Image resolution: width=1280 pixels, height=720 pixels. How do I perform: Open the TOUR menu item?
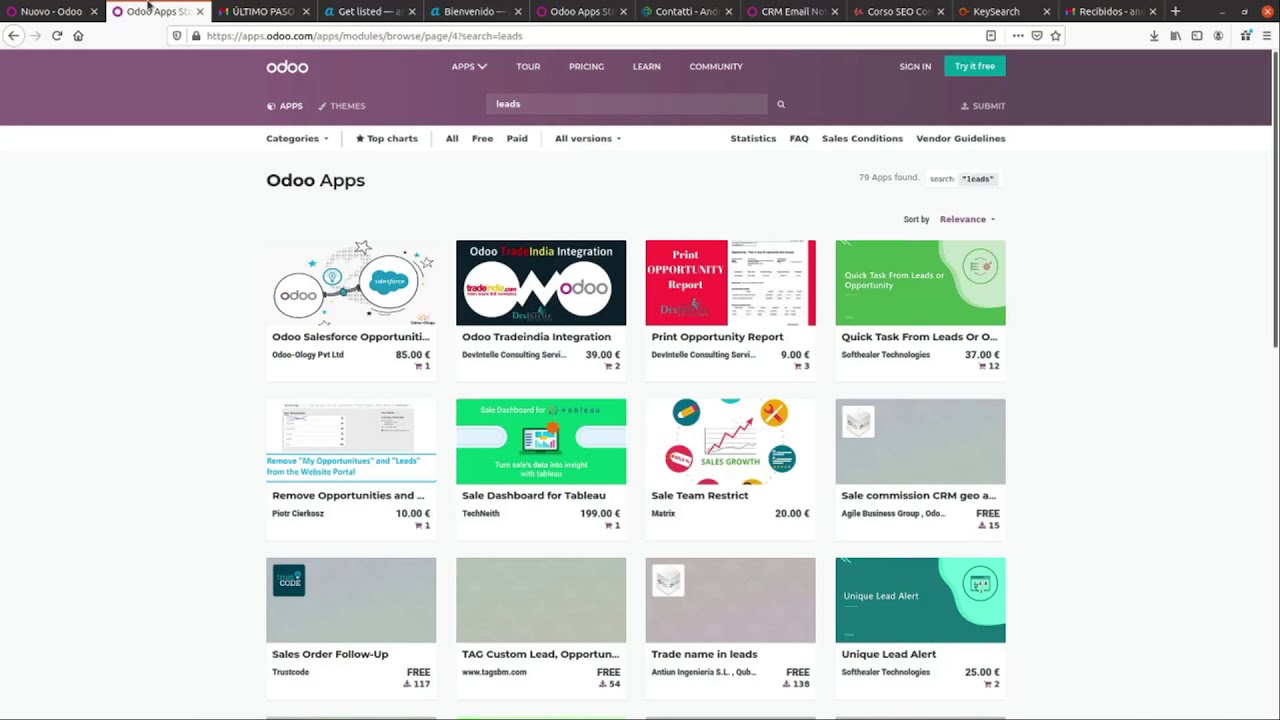pyautogui.click(x=528, y=67)
